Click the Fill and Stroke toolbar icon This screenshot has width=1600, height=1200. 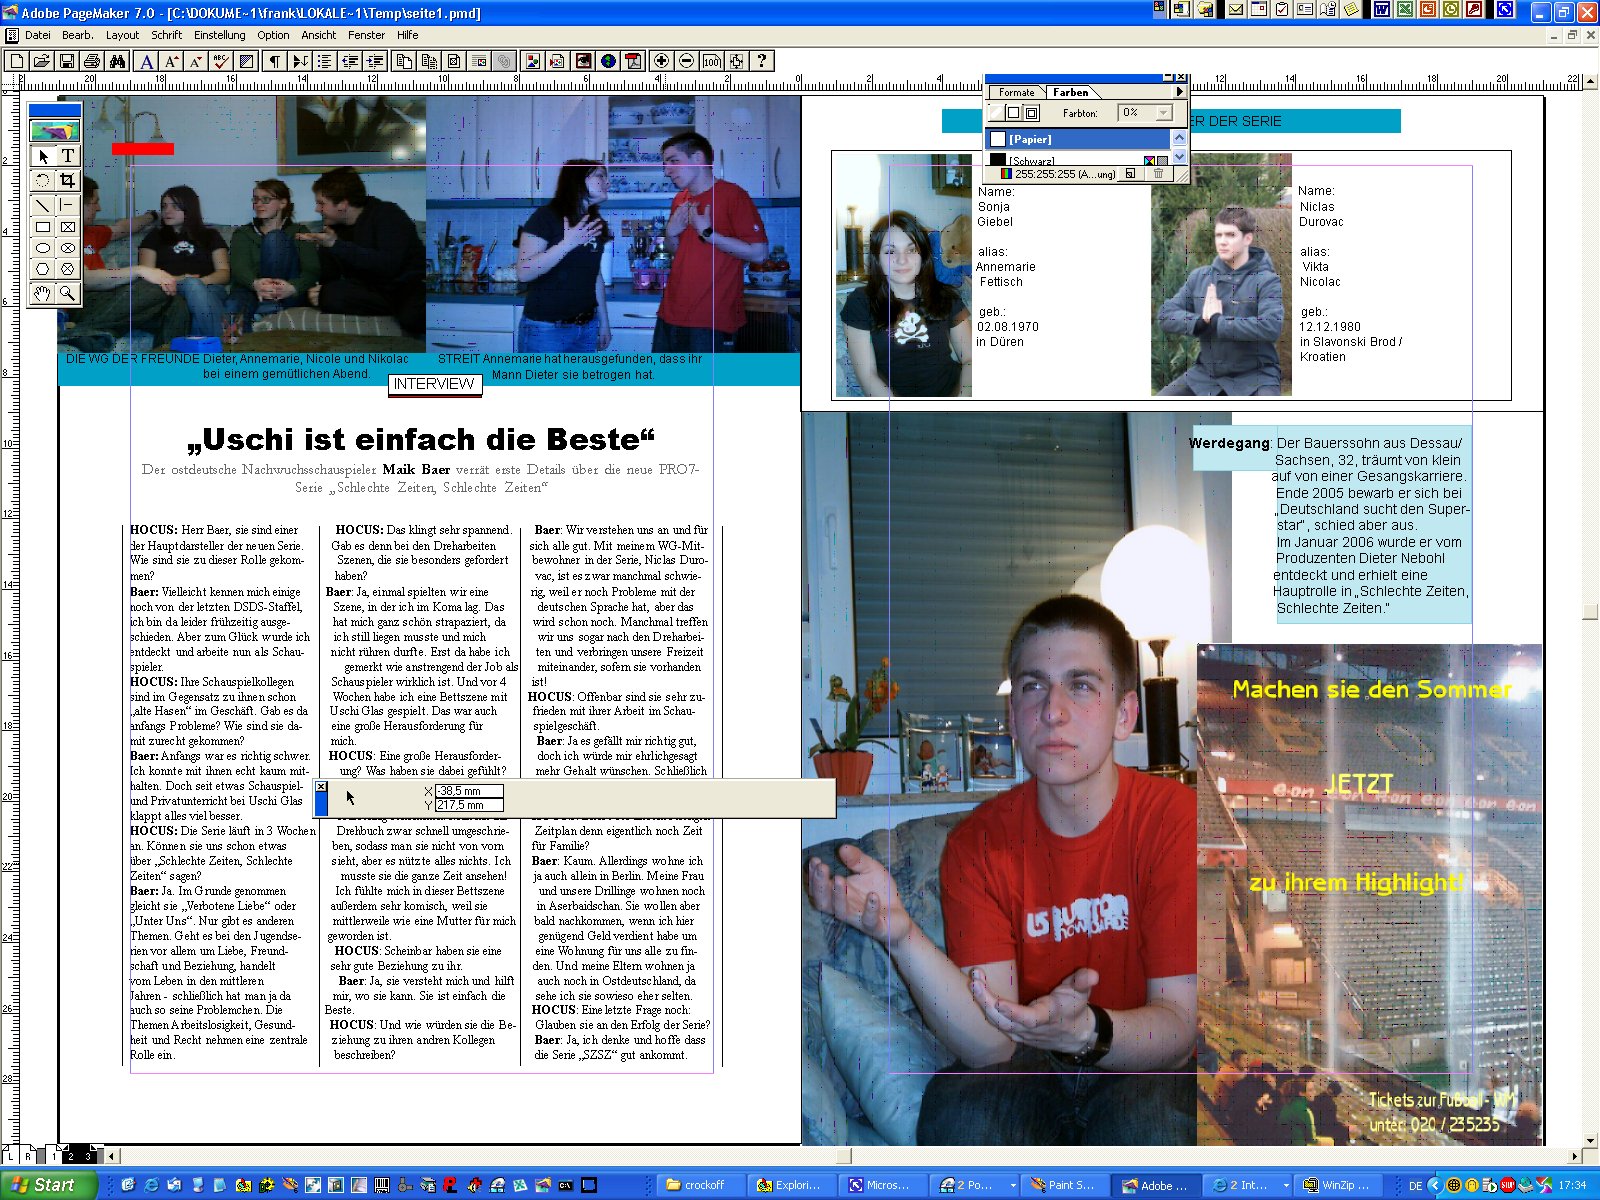[x=247, y=61]
